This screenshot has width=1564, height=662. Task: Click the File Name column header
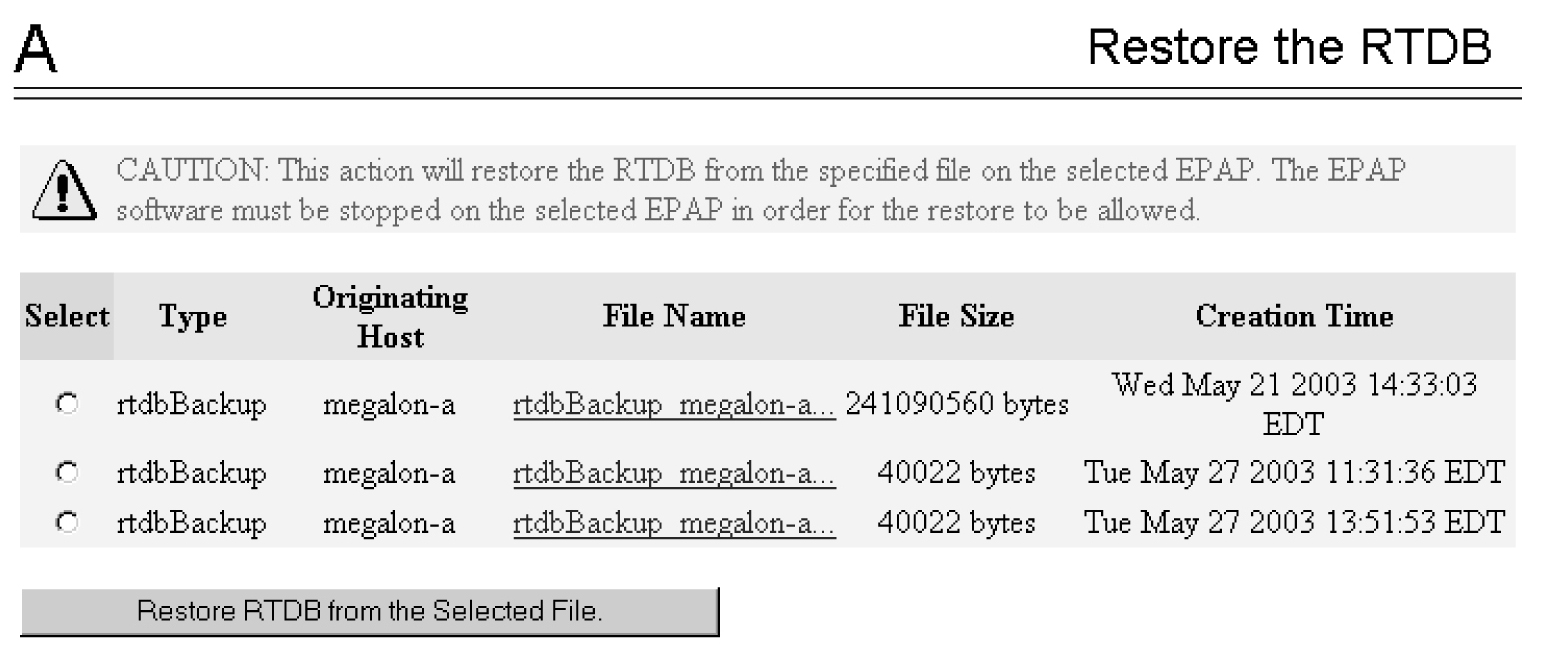point(674,317)
